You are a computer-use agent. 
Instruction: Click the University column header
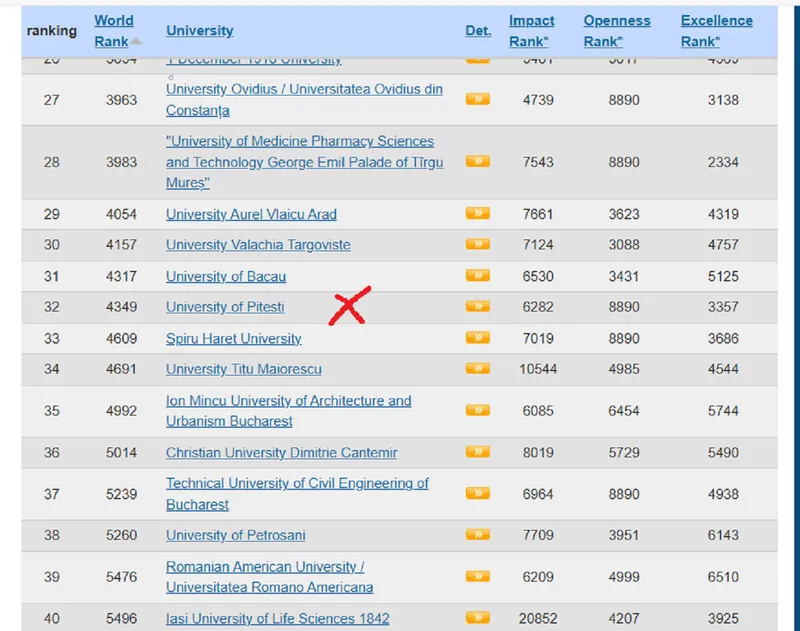click(x=199, y=31)
